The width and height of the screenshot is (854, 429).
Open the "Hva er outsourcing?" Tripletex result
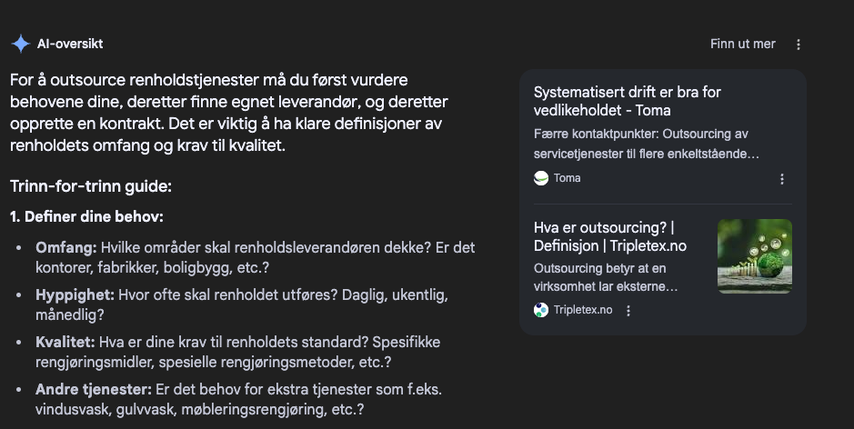coord(610,236)
